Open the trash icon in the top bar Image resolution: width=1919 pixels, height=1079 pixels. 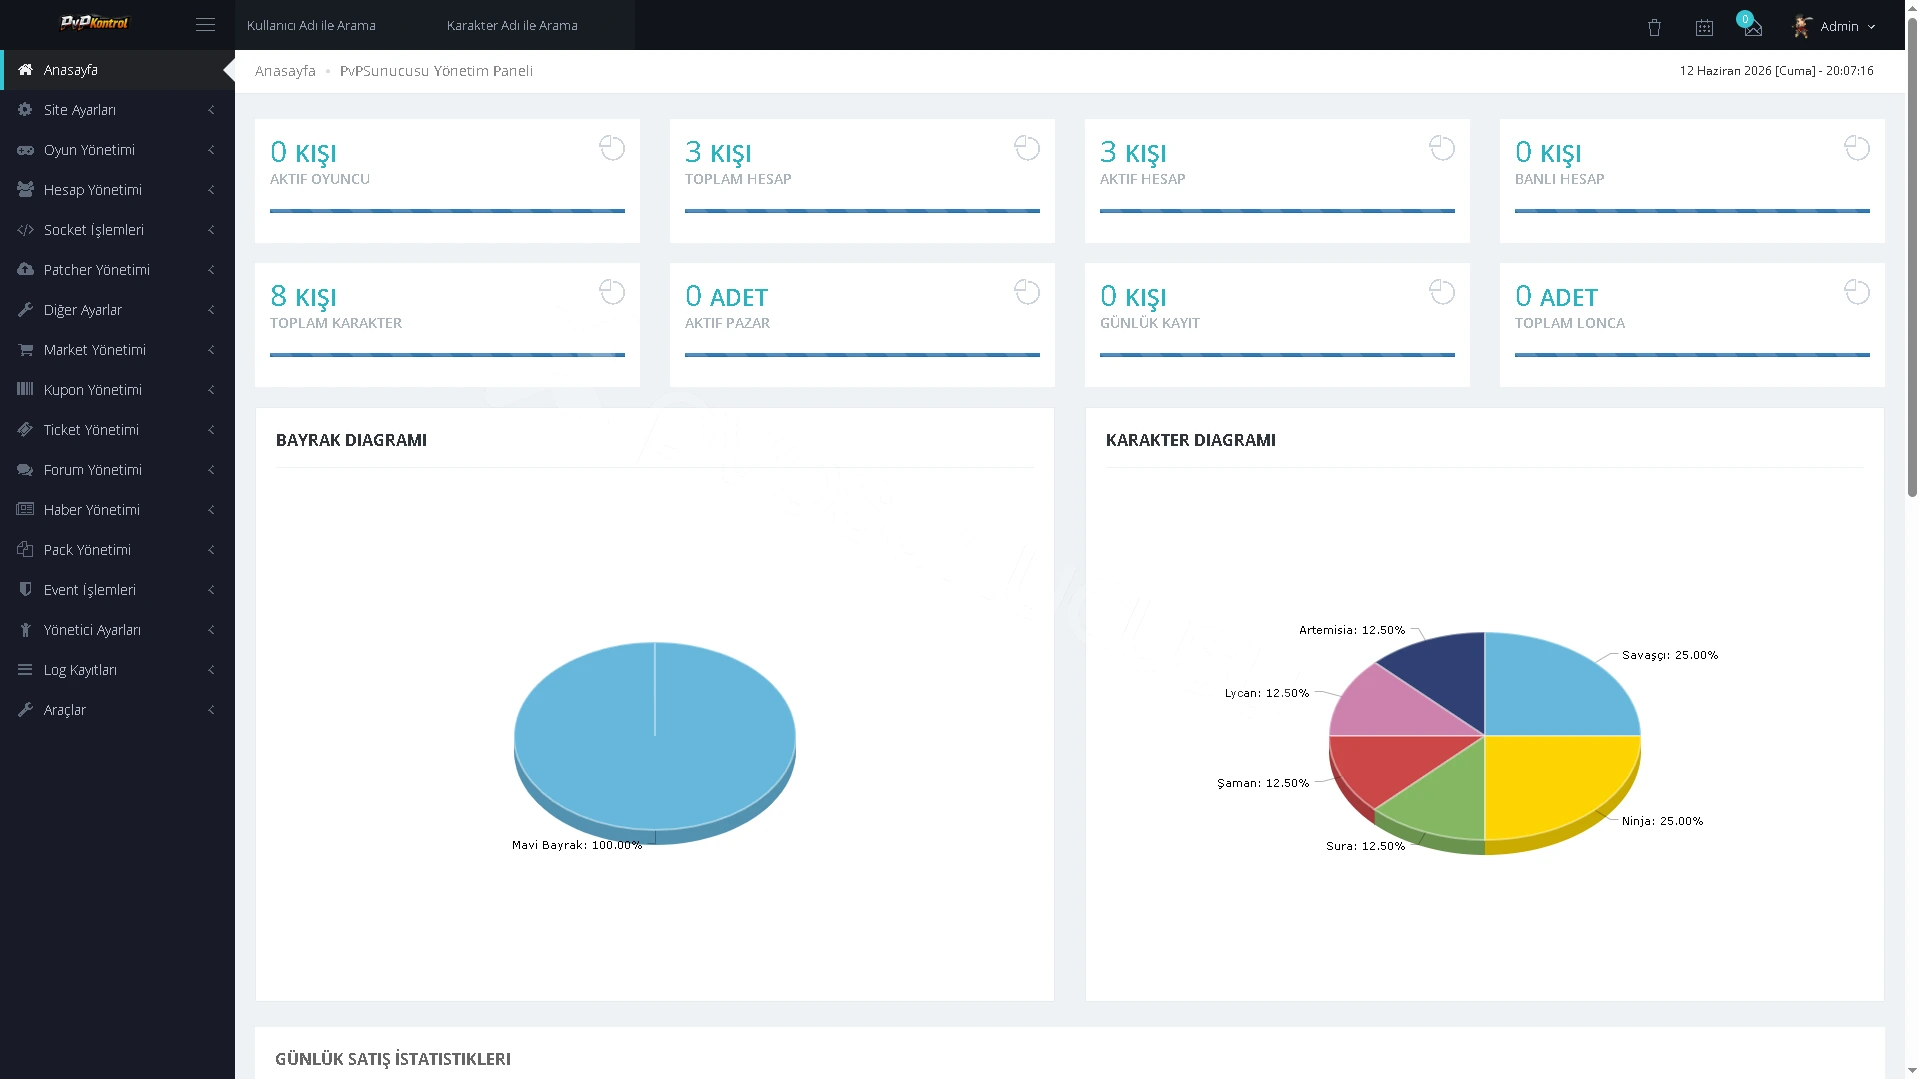pyautogui.click(x=1654, y=27)
